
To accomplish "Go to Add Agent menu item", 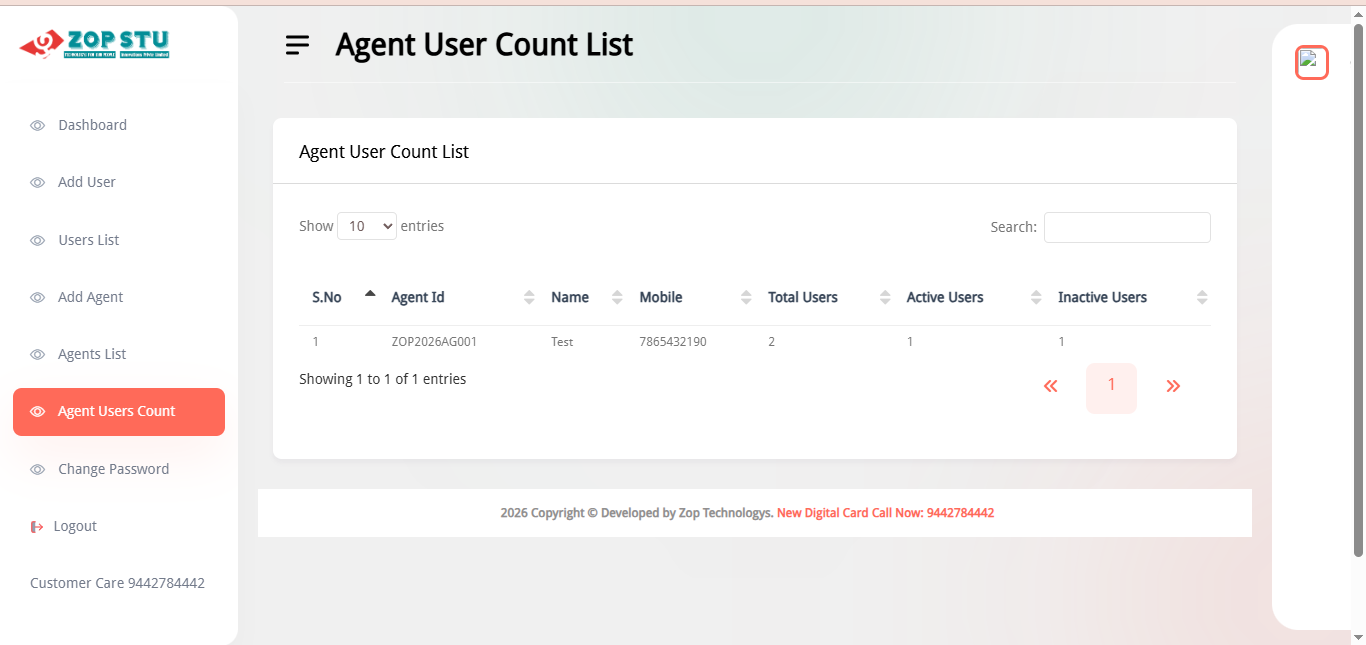I will click(x=90, y=297).
